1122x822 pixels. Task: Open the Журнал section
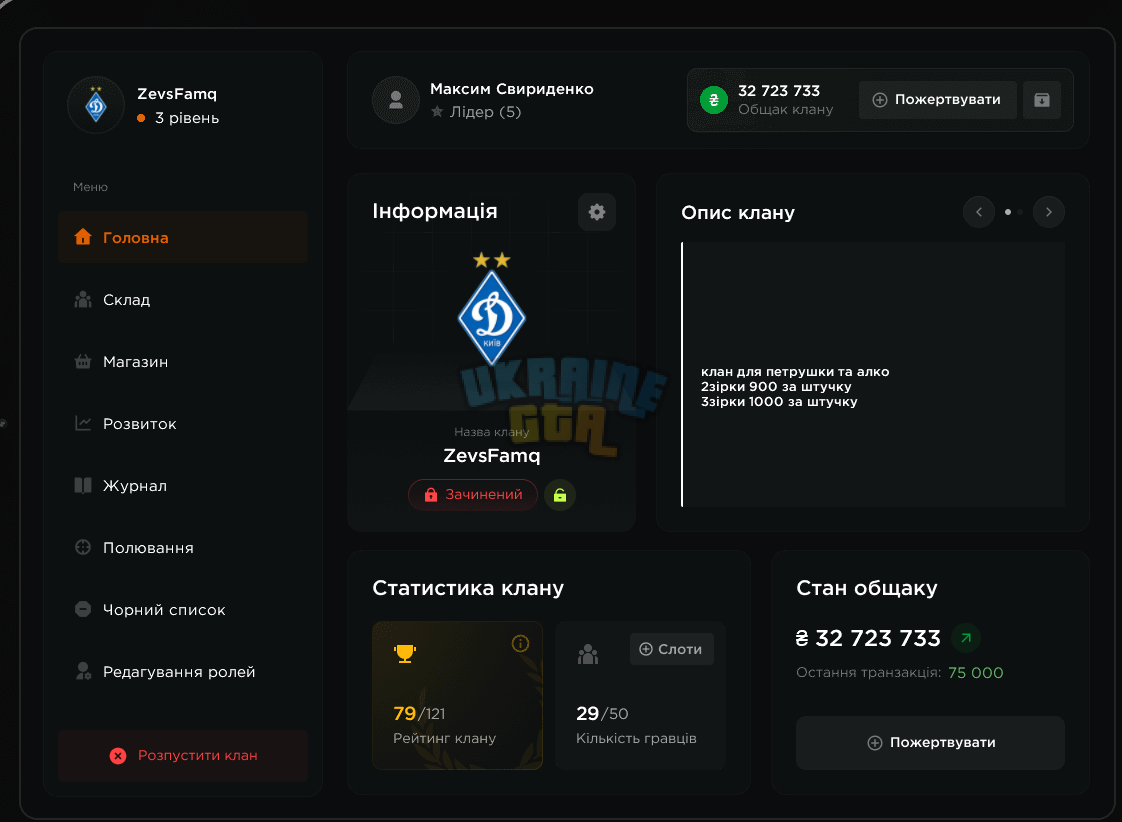[183, 486]
